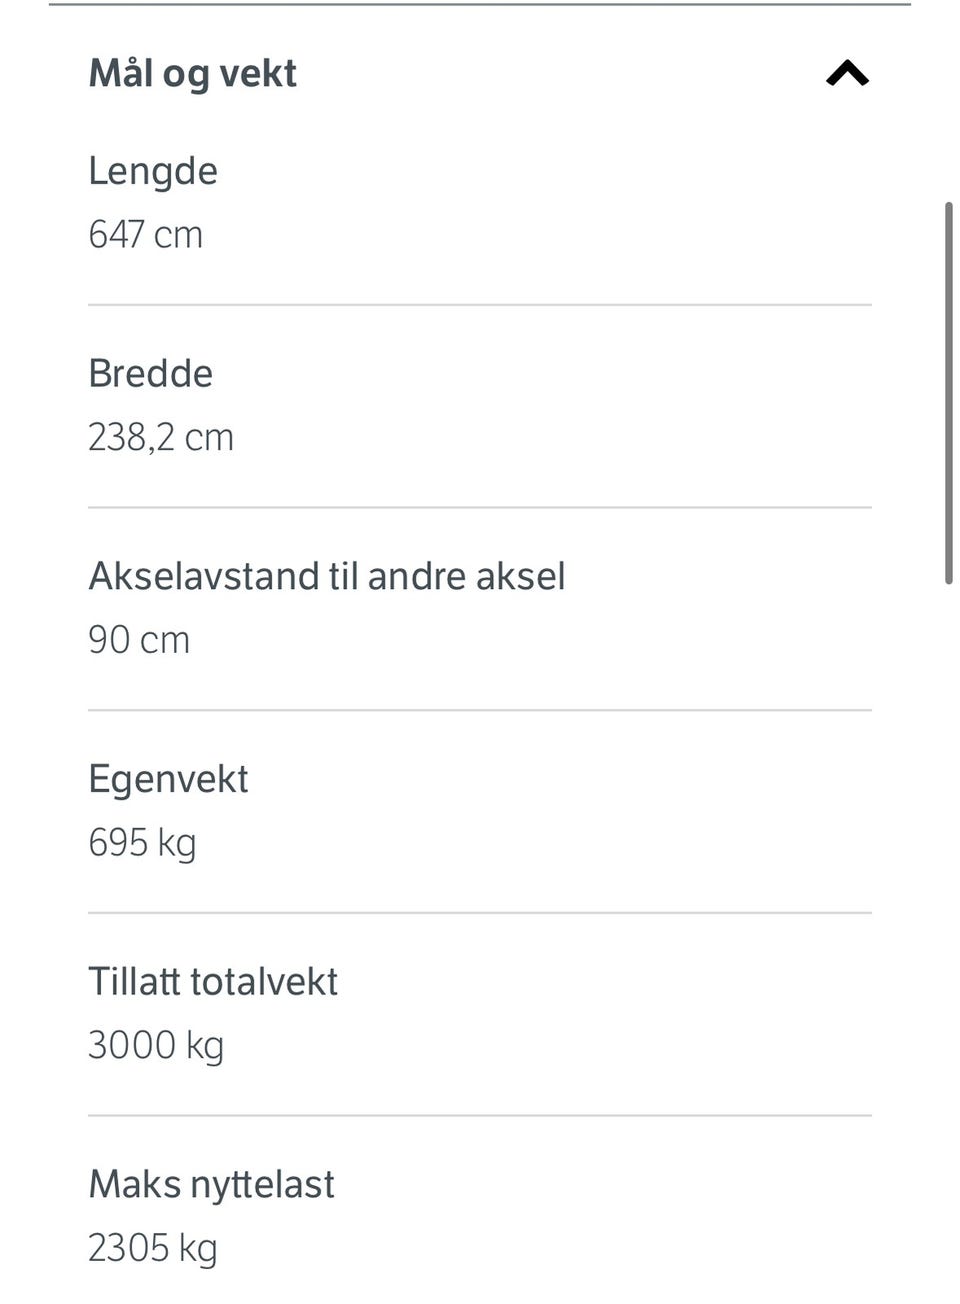Click the 647 cm value
Viewport: 960px width, 1304px height.
[146, 234]
